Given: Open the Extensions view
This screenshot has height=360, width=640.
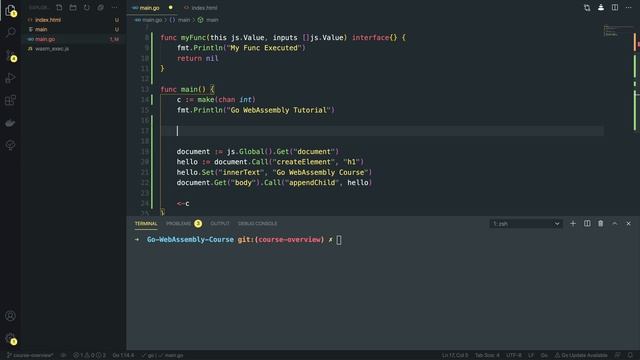Looking at the screenshot, I should [x=10, y=100].
